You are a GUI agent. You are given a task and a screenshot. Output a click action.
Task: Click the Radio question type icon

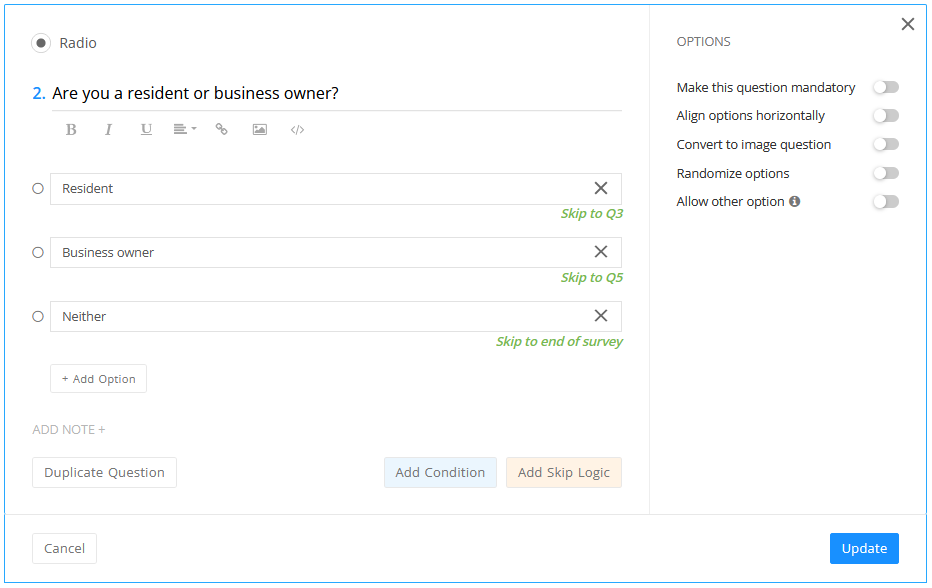tap(41, 43)
